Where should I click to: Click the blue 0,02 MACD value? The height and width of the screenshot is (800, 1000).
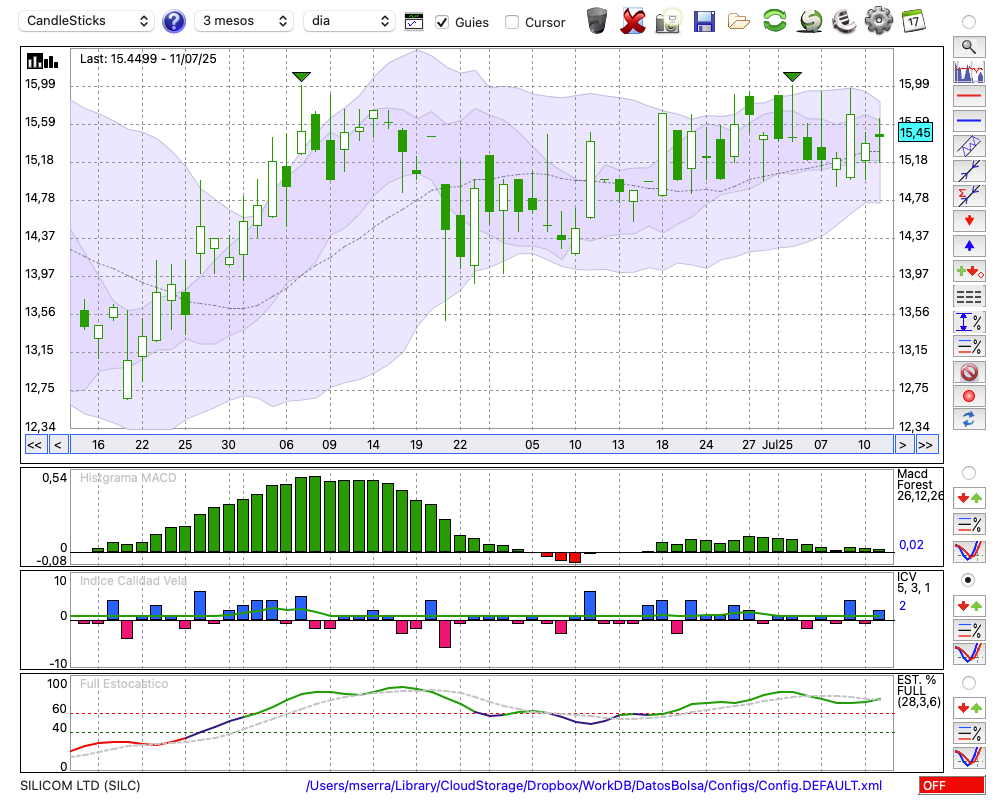911,545
